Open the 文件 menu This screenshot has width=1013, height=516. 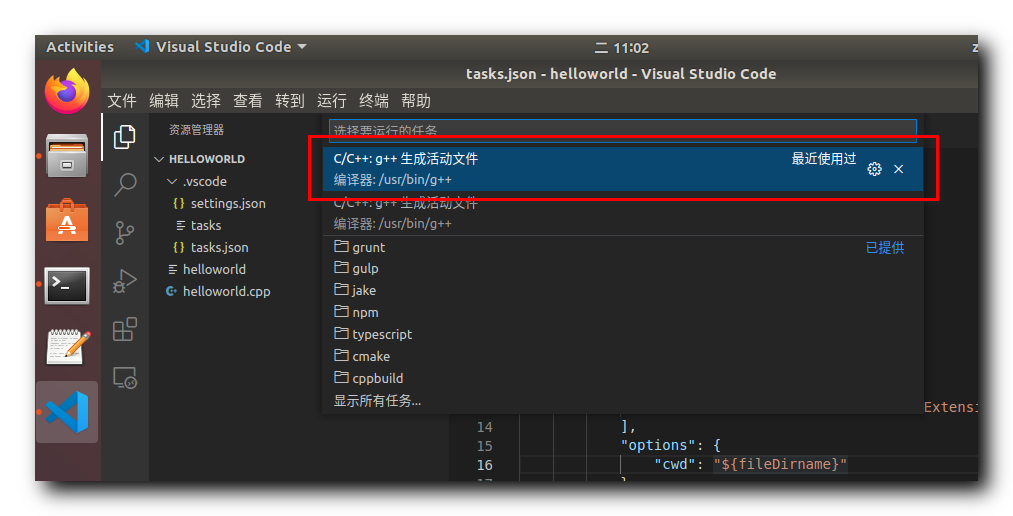121,101
